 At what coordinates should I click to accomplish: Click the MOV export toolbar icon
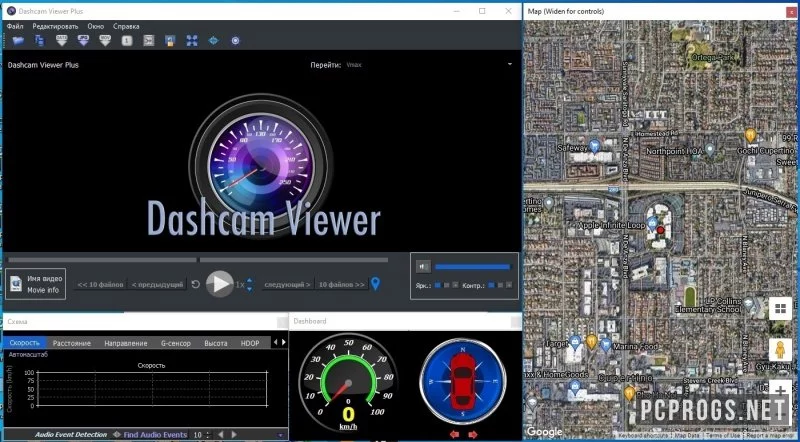[x=105, y=41]
